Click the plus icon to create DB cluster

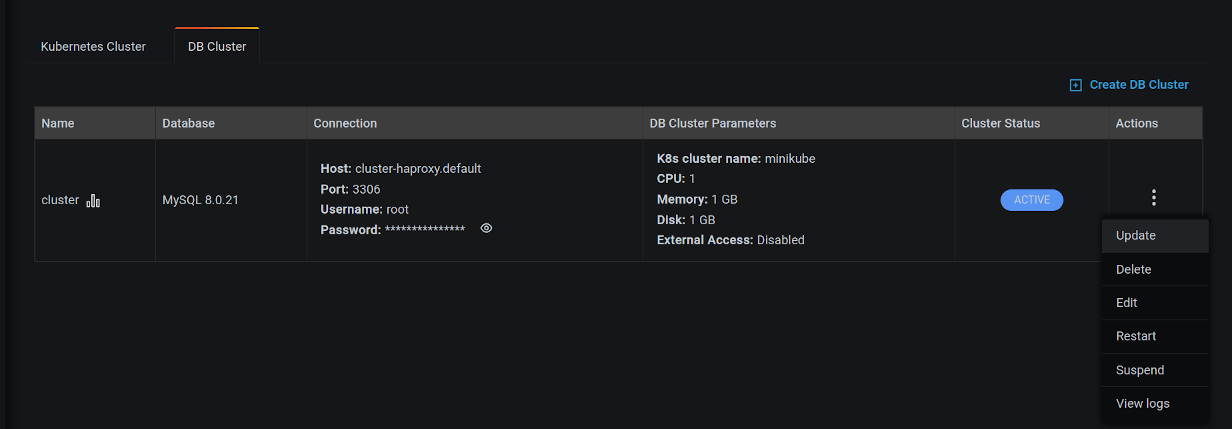(1076, 85)
